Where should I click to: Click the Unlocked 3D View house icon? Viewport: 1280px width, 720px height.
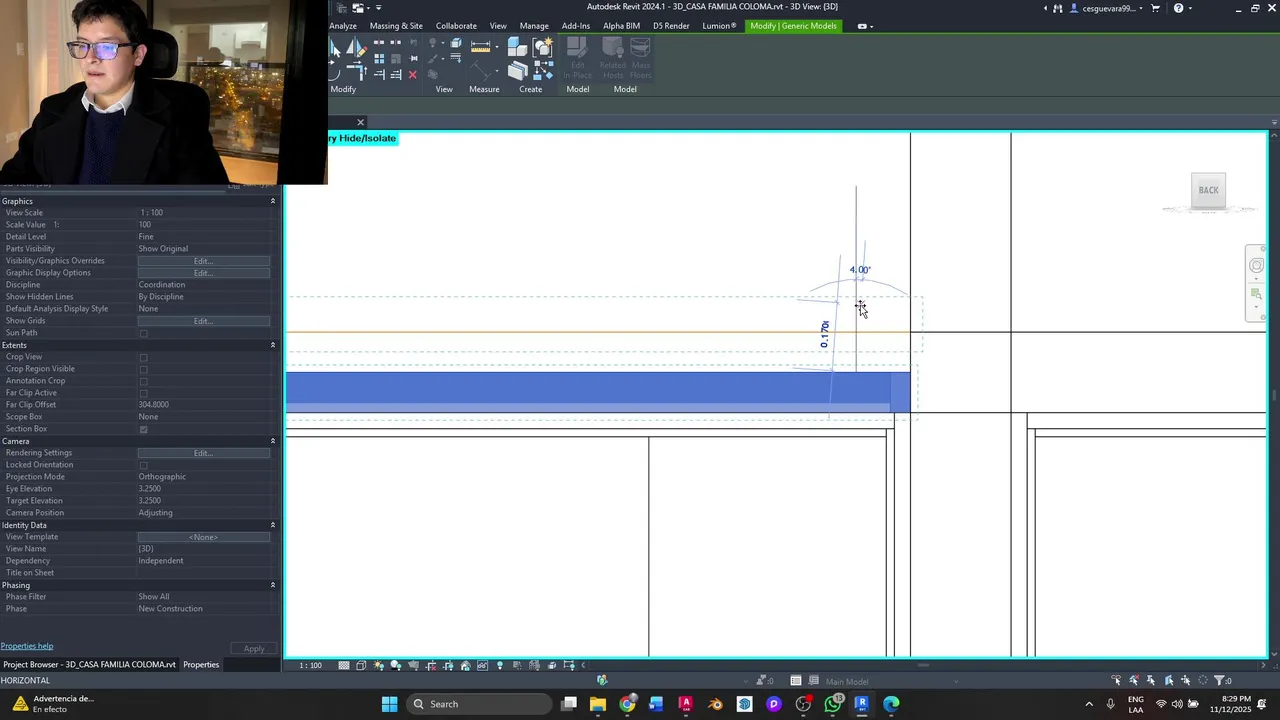pos(465,665)
